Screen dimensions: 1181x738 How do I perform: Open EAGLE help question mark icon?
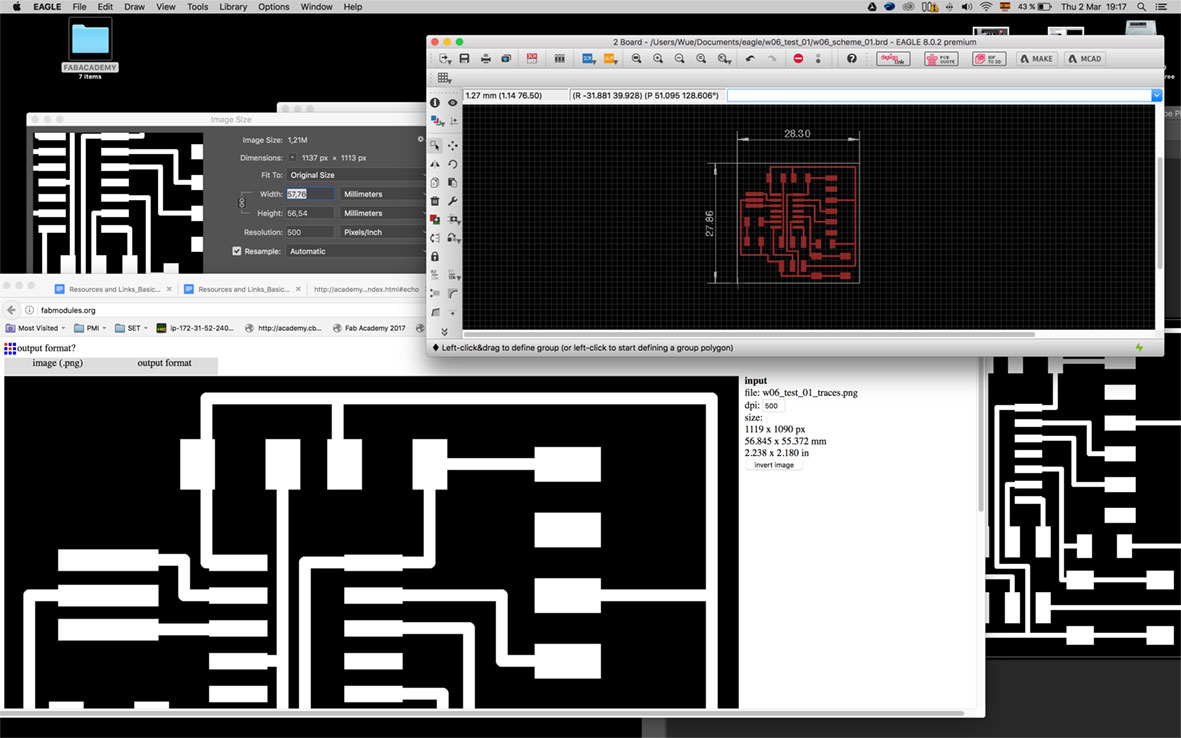point(852,59)
